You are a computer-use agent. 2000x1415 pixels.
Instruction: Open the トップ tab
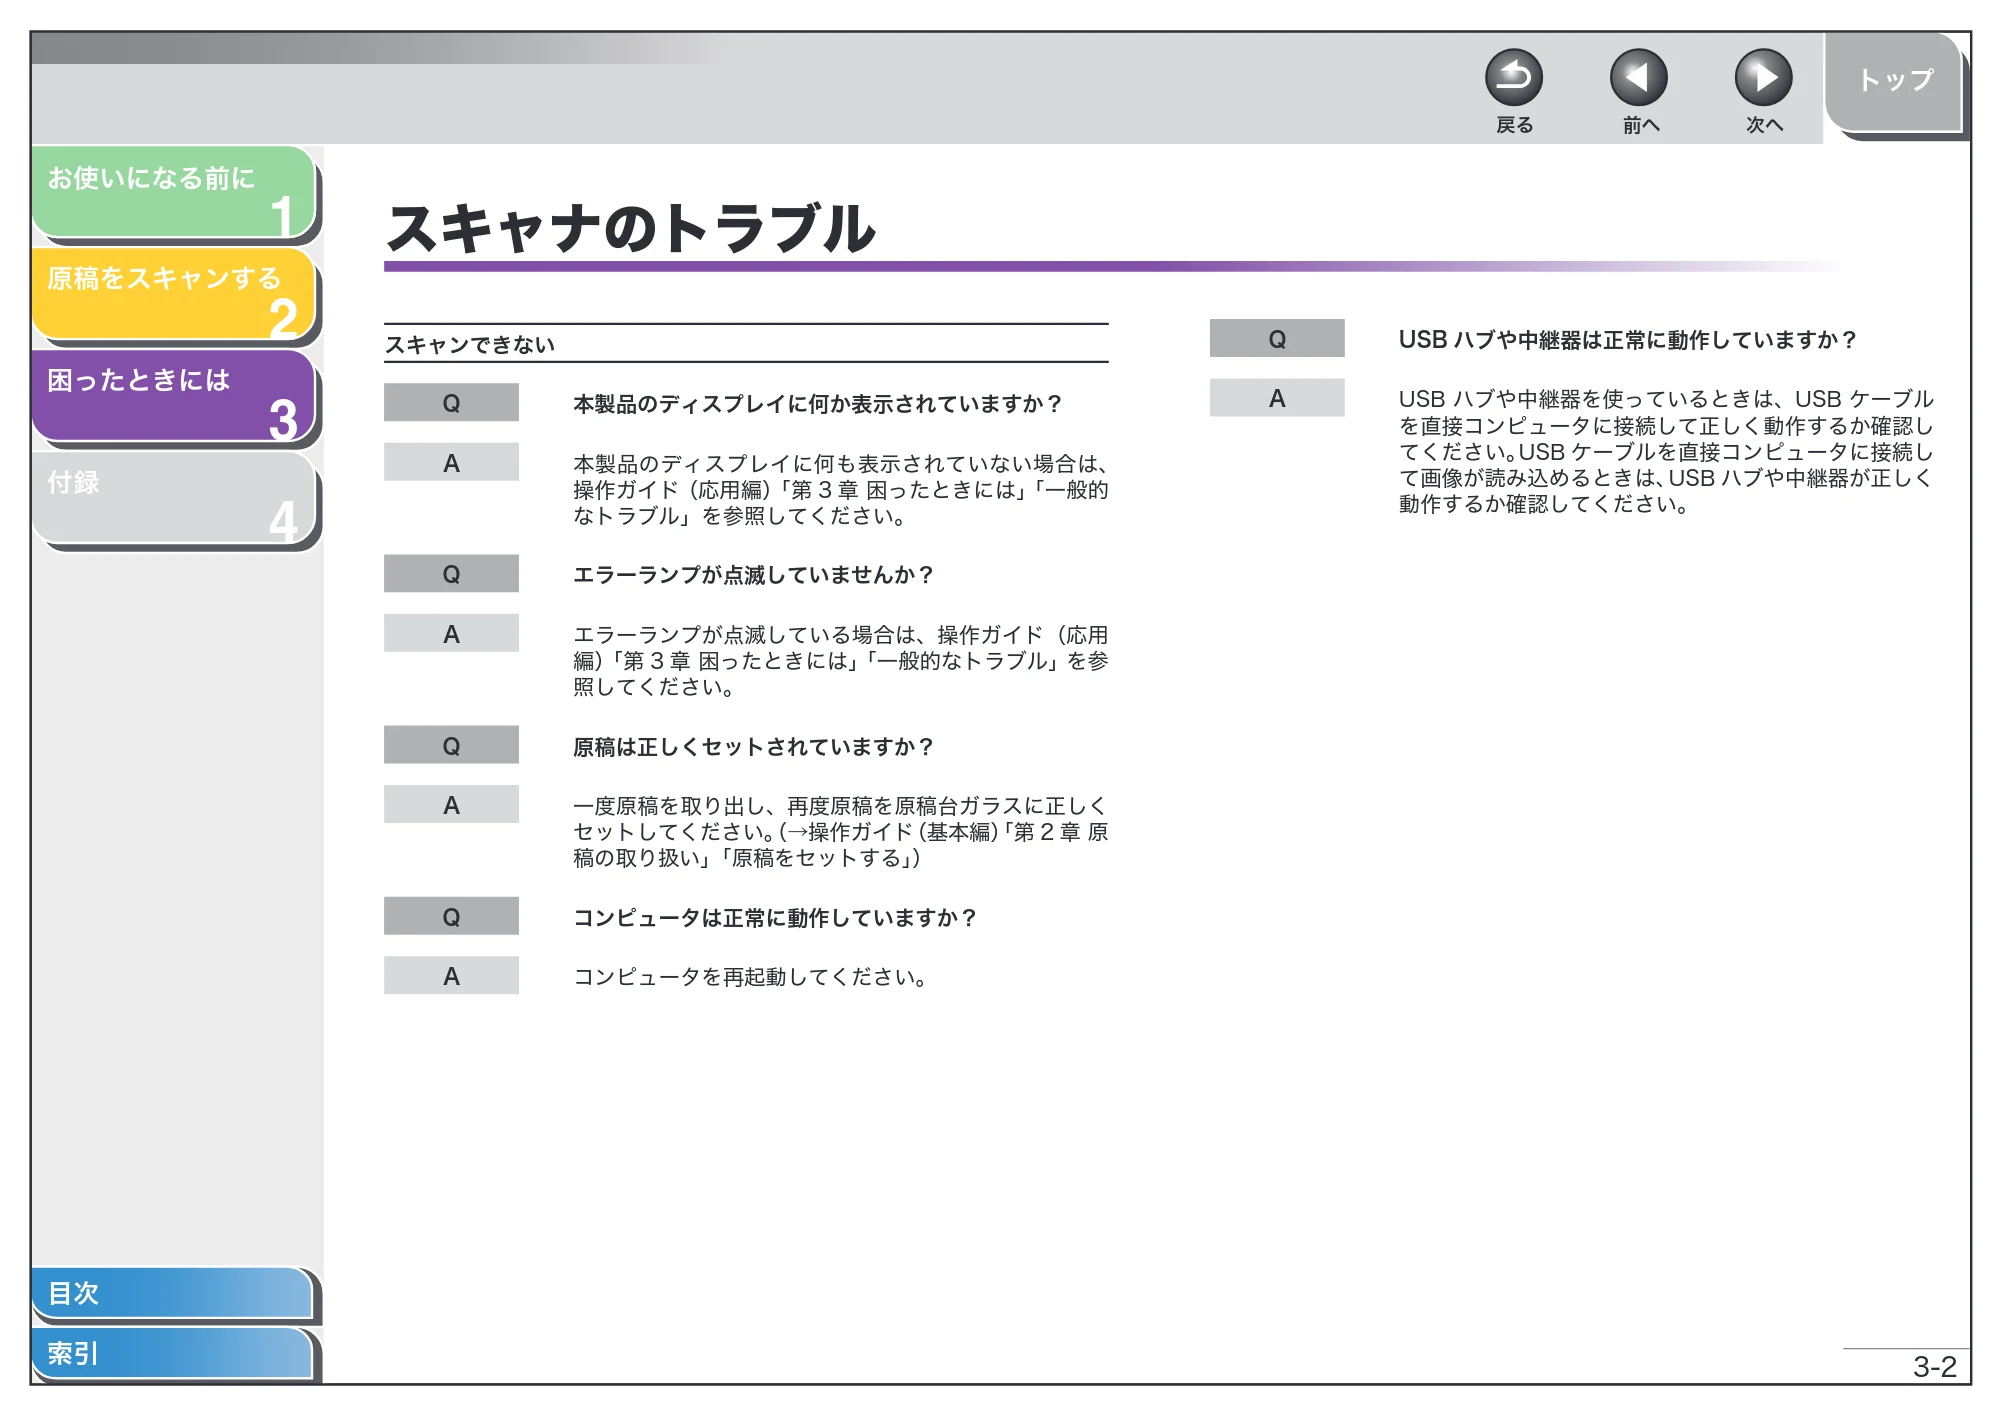(x=1894, y=82)
